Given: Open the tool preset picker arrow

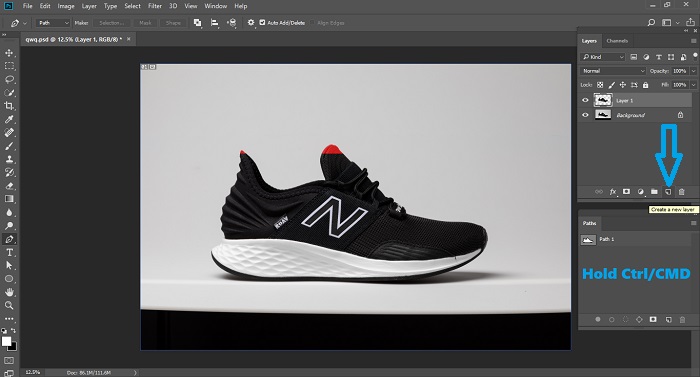Looking at the screenshot, I should [25, 23].
